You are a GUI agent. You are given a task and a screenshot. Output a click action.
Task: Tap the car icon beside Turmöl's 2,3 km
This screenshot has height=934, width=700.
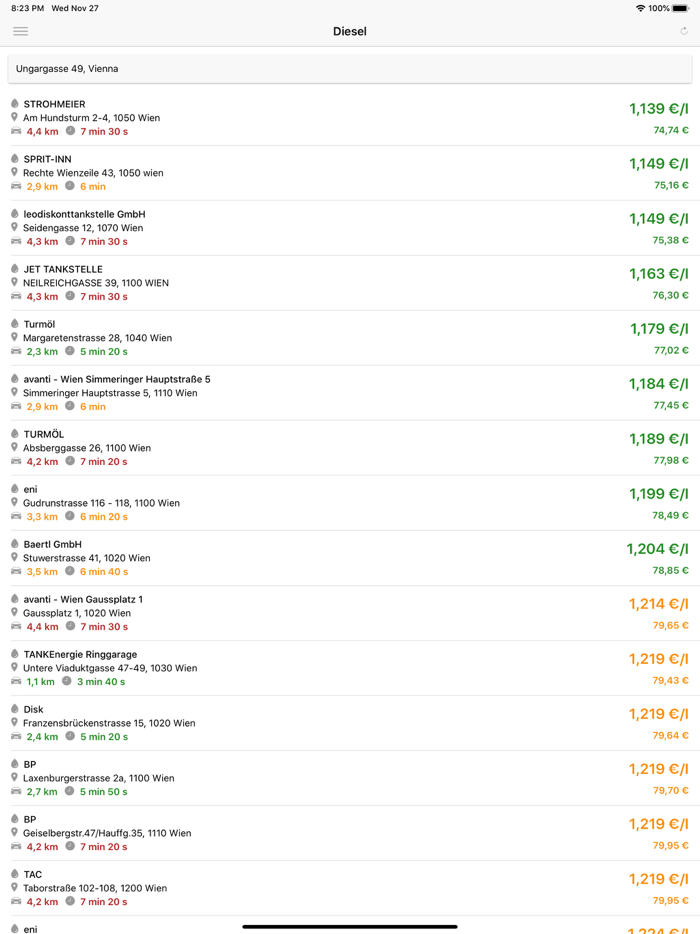click(16, 351)
